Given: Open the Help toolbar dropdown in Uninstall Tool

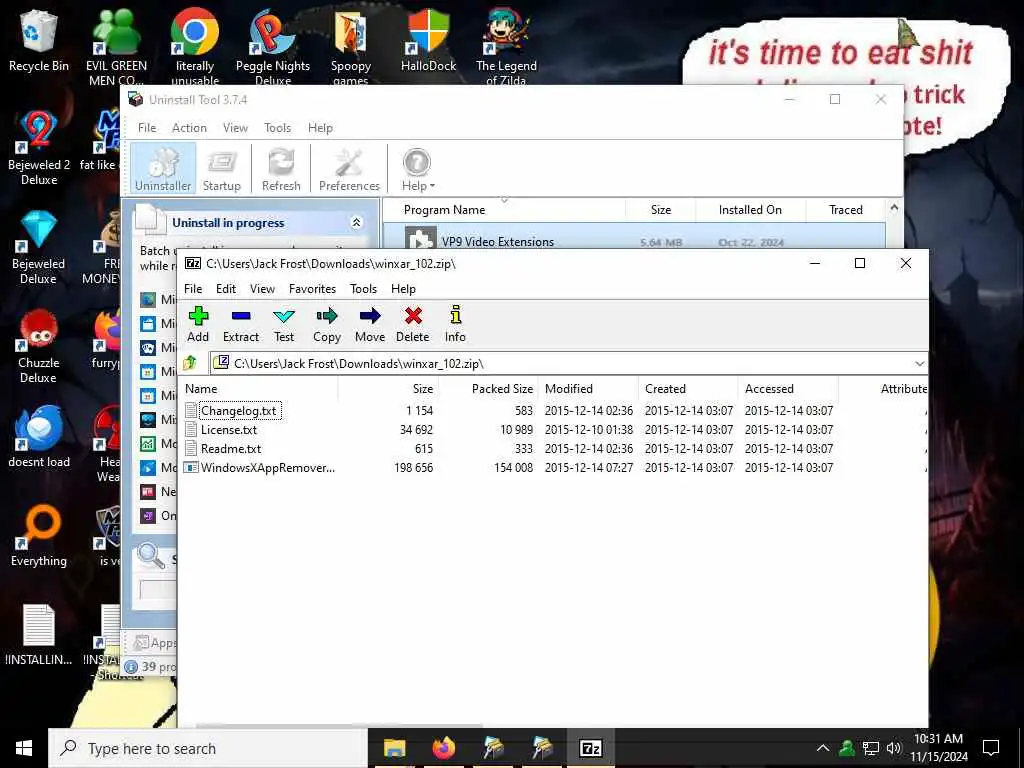Looking at the screenshot, I should click(417, 169).
